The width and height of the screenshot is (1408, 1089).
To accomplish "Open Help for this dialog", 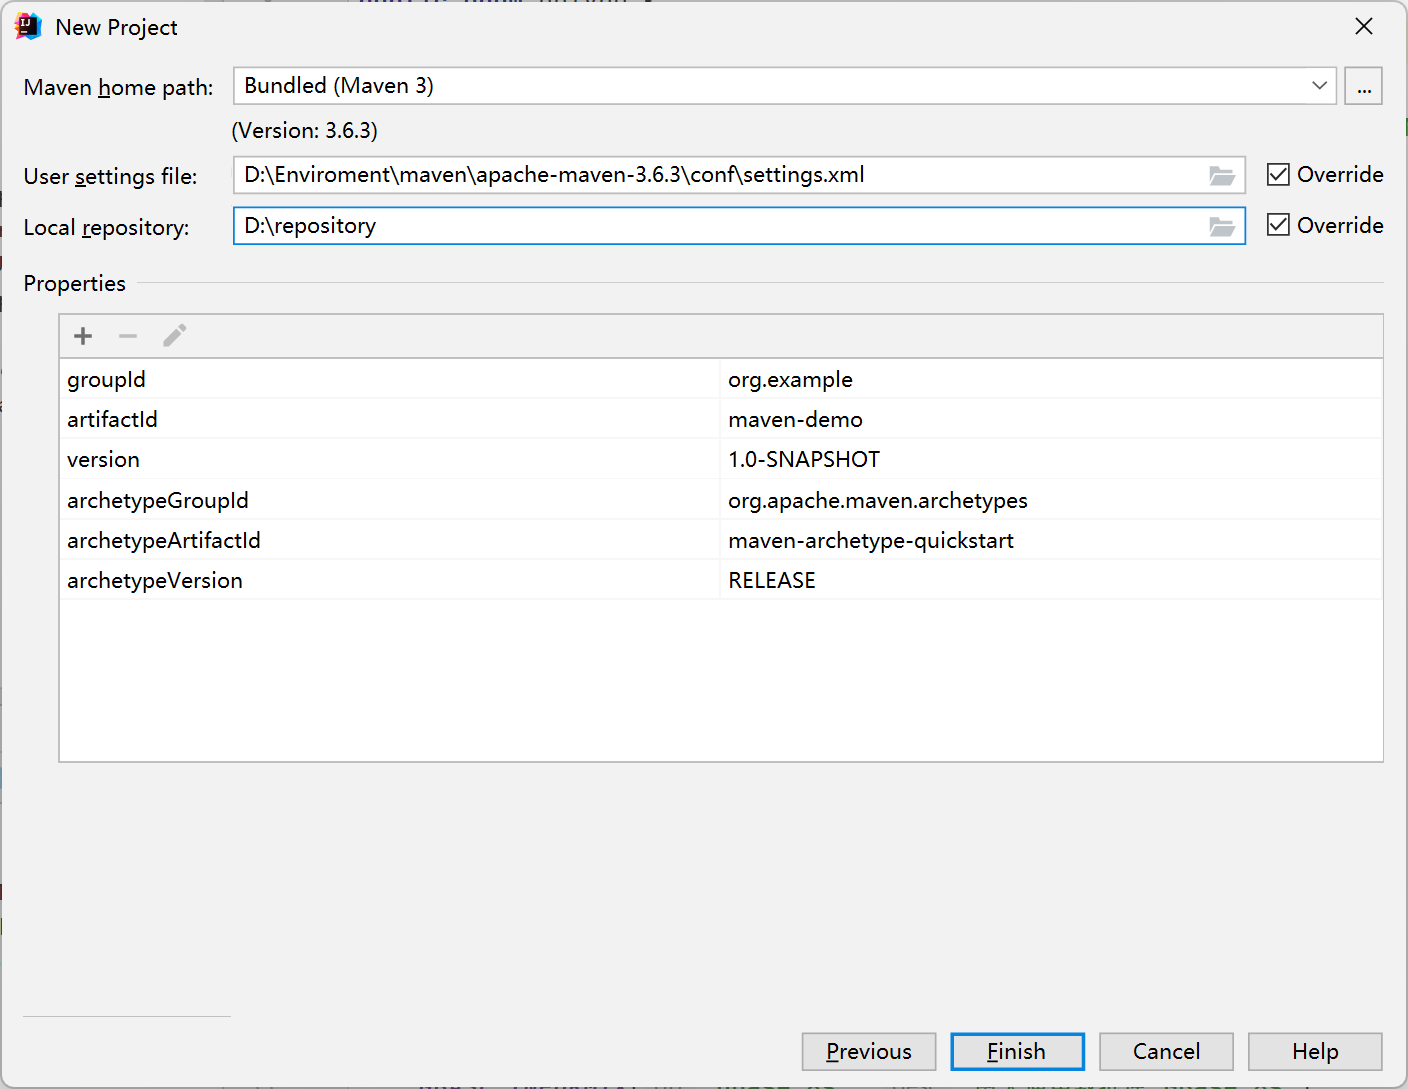I will (1314, 1052).
